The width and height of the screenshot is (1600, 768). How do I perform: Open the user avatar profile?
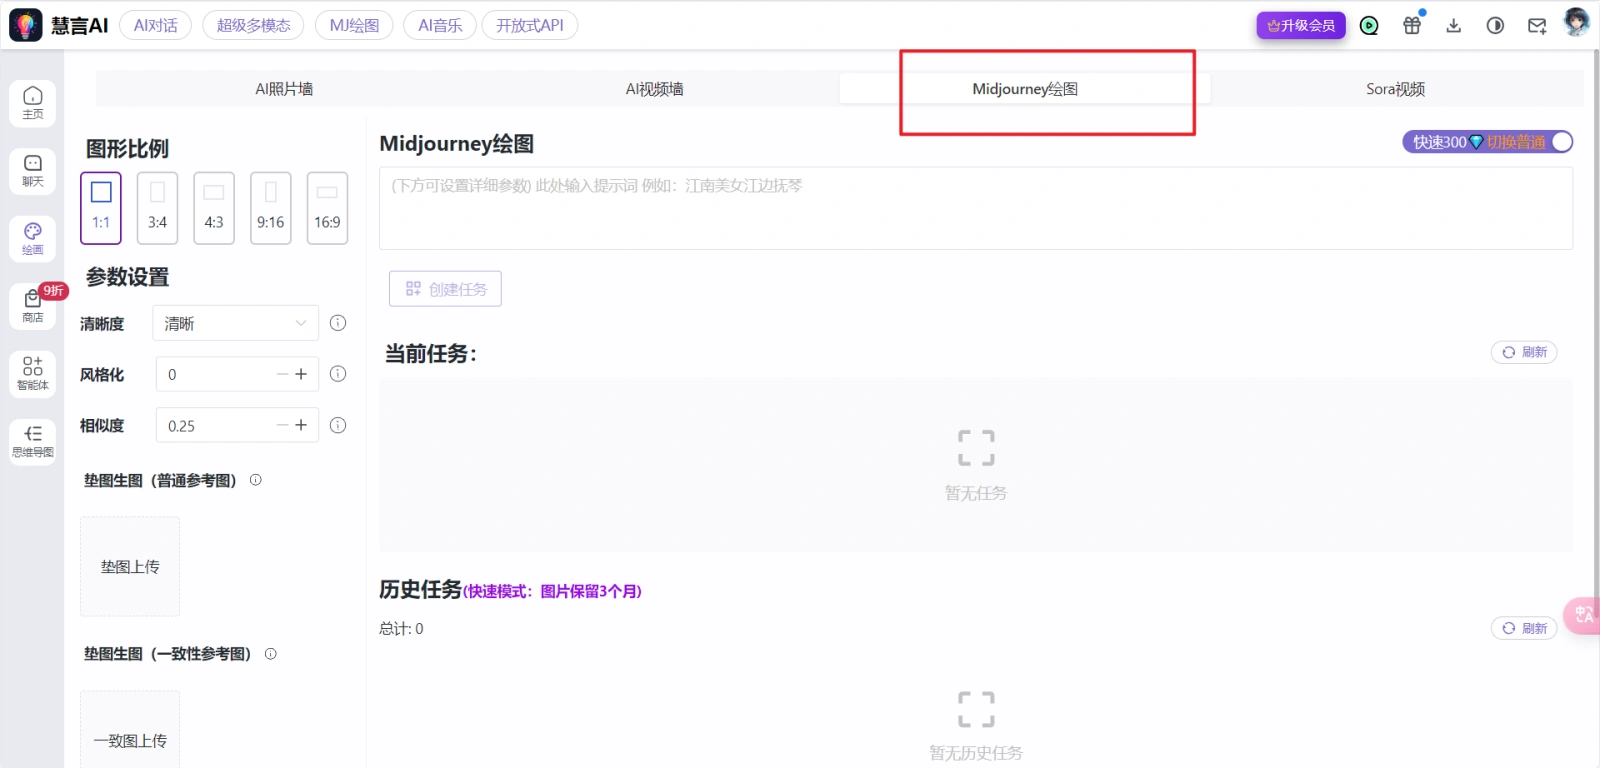[x=1577, y=22]
